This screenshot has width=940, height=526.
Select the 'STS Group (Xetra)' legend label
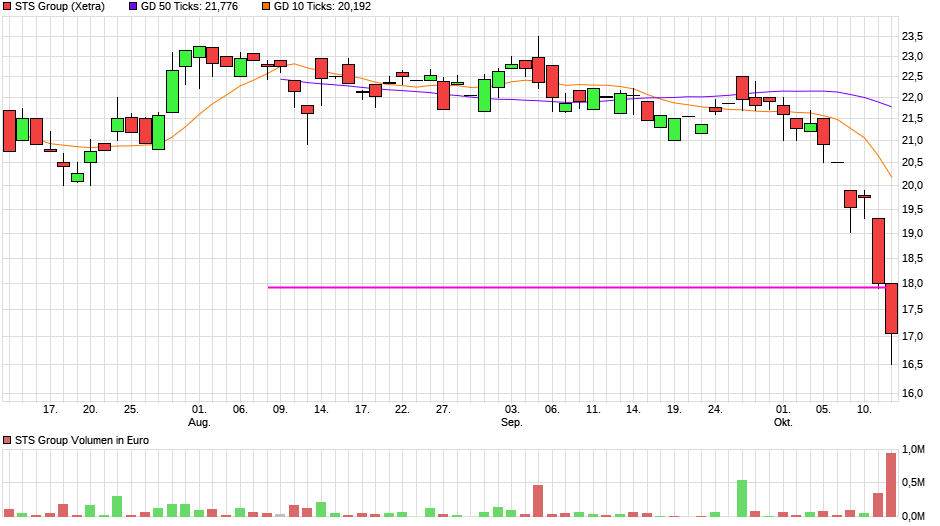pyautogui.click(x=60, y=7)
